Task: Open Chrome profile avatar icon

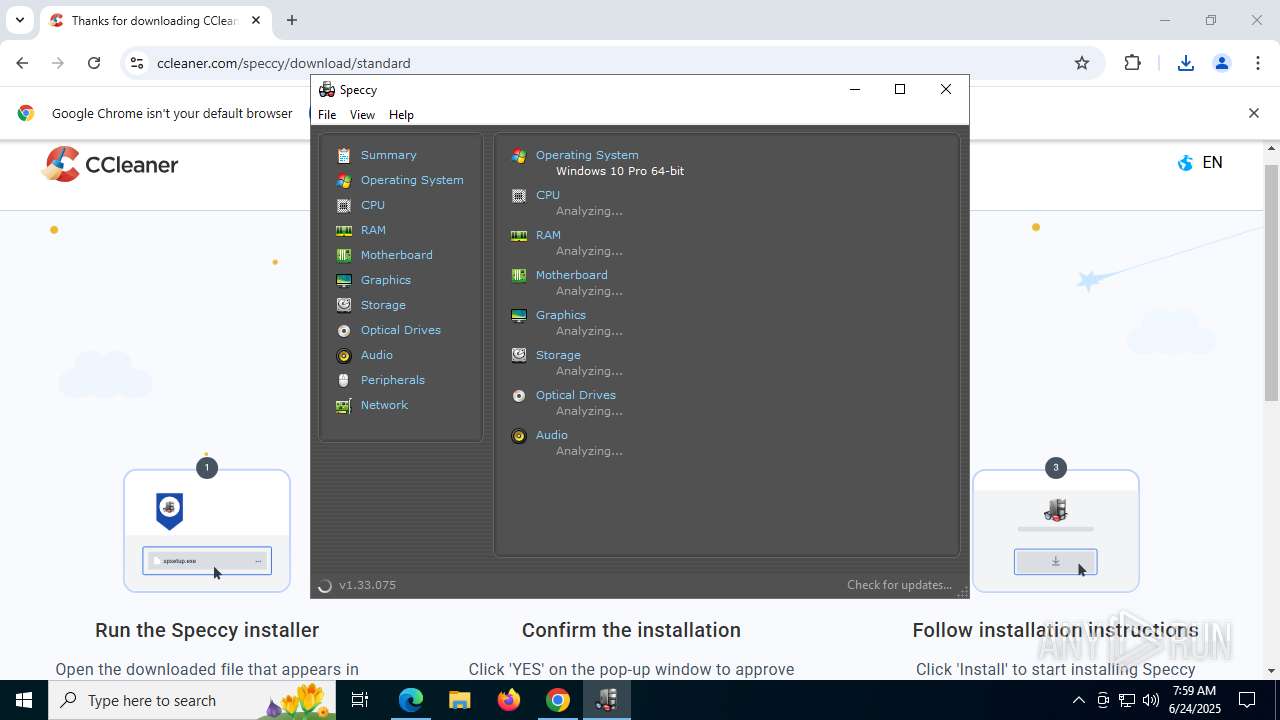Action: click(x=1222, y=63)
